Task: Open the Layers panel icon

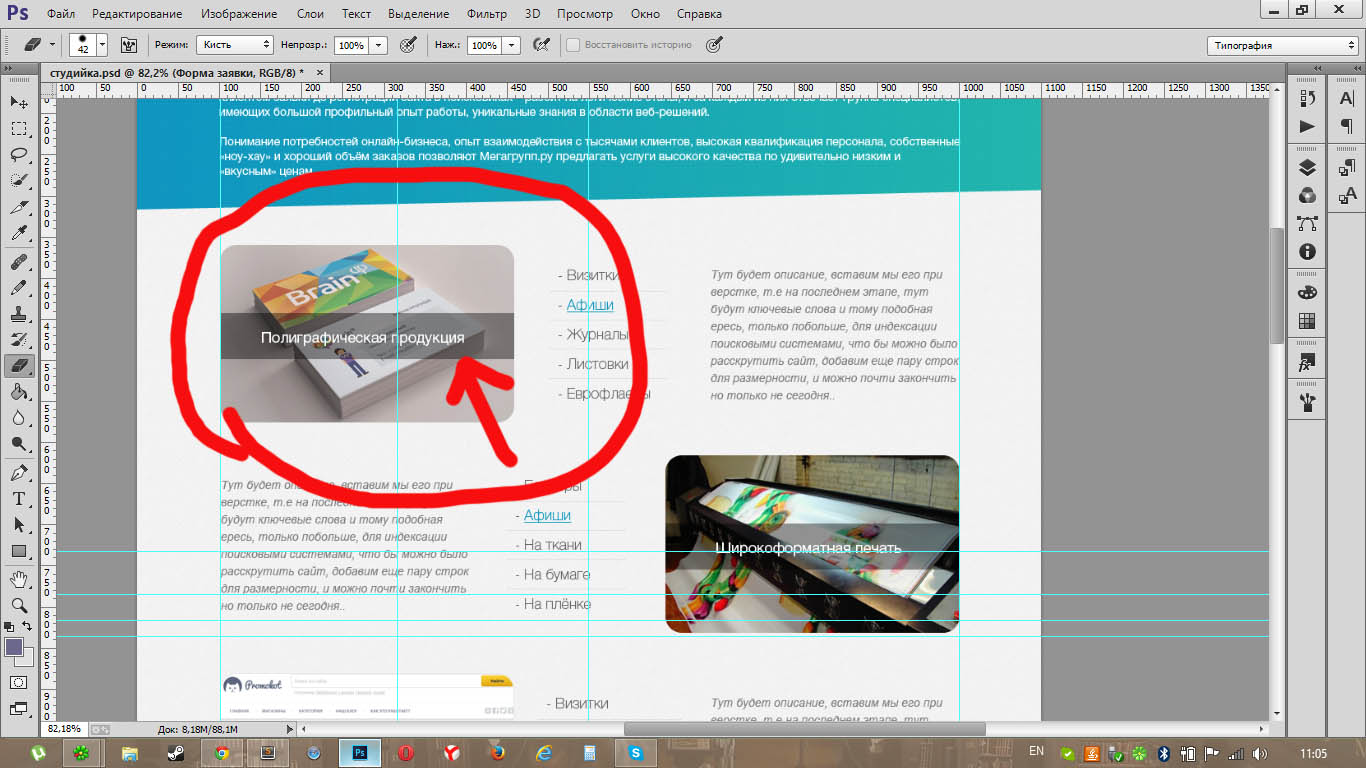Action: (1307, 168)
